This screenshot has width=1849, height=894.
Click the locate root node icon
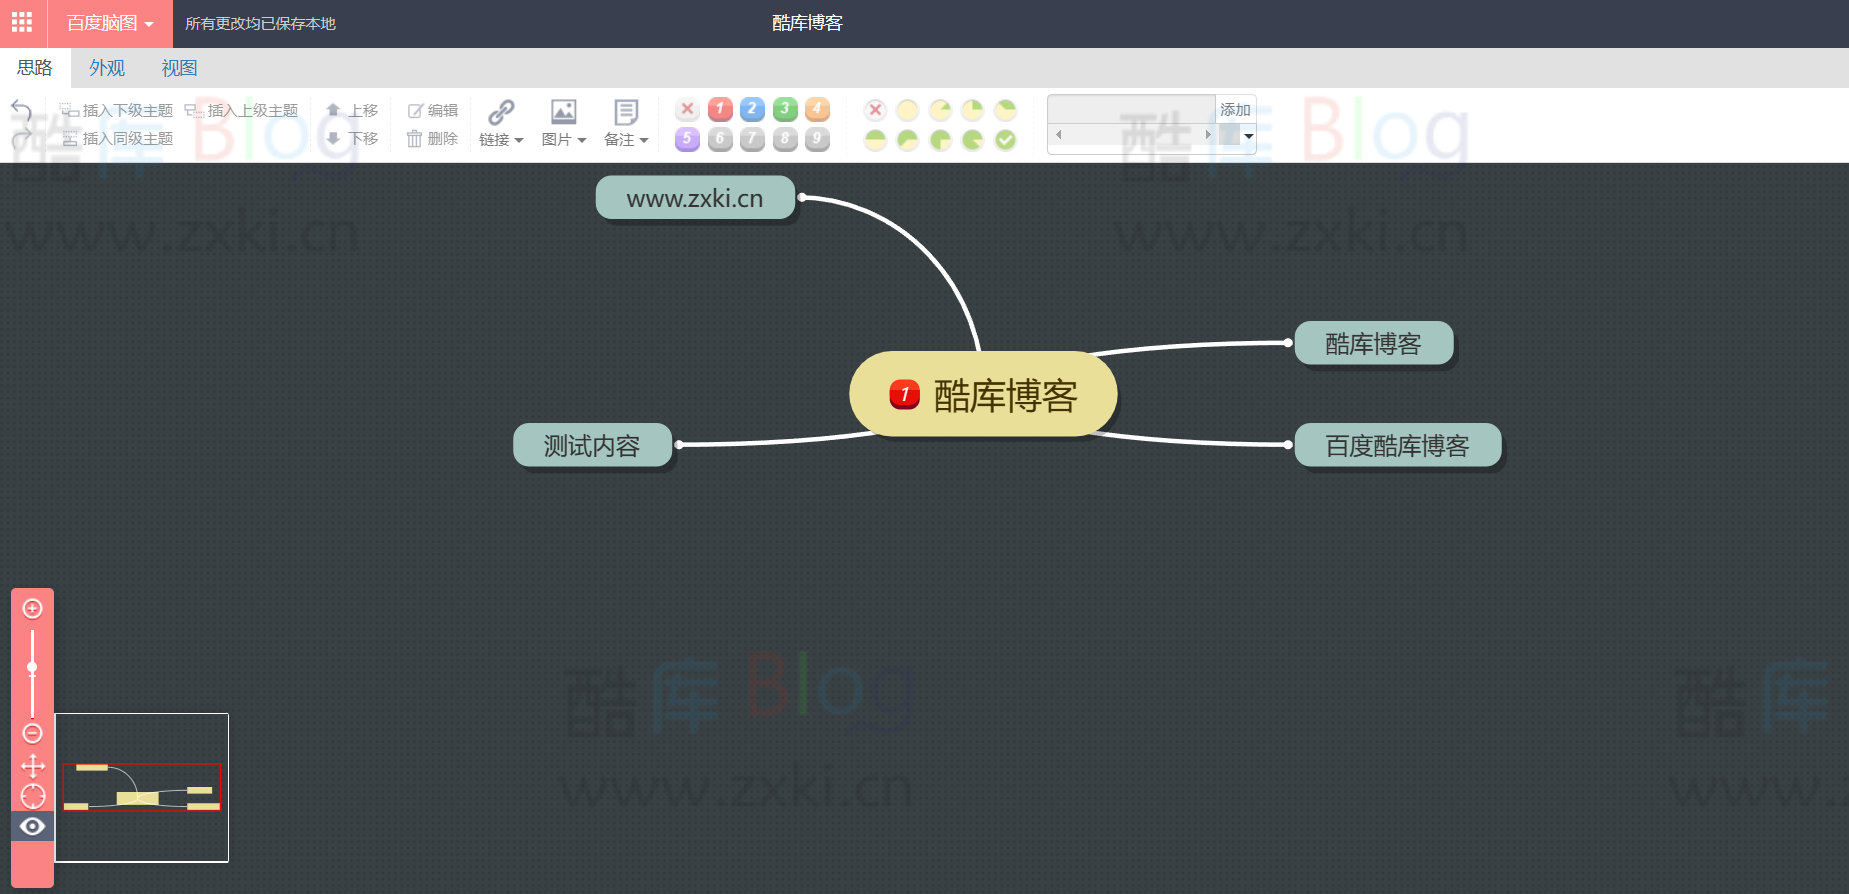pyautogui.click(x=33, y=796)
